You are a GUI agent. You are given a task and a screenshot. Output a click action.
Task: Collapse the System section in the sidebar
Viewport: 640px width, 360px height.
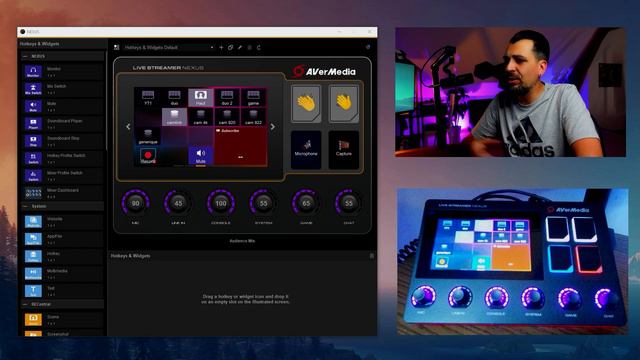[25, 207]
